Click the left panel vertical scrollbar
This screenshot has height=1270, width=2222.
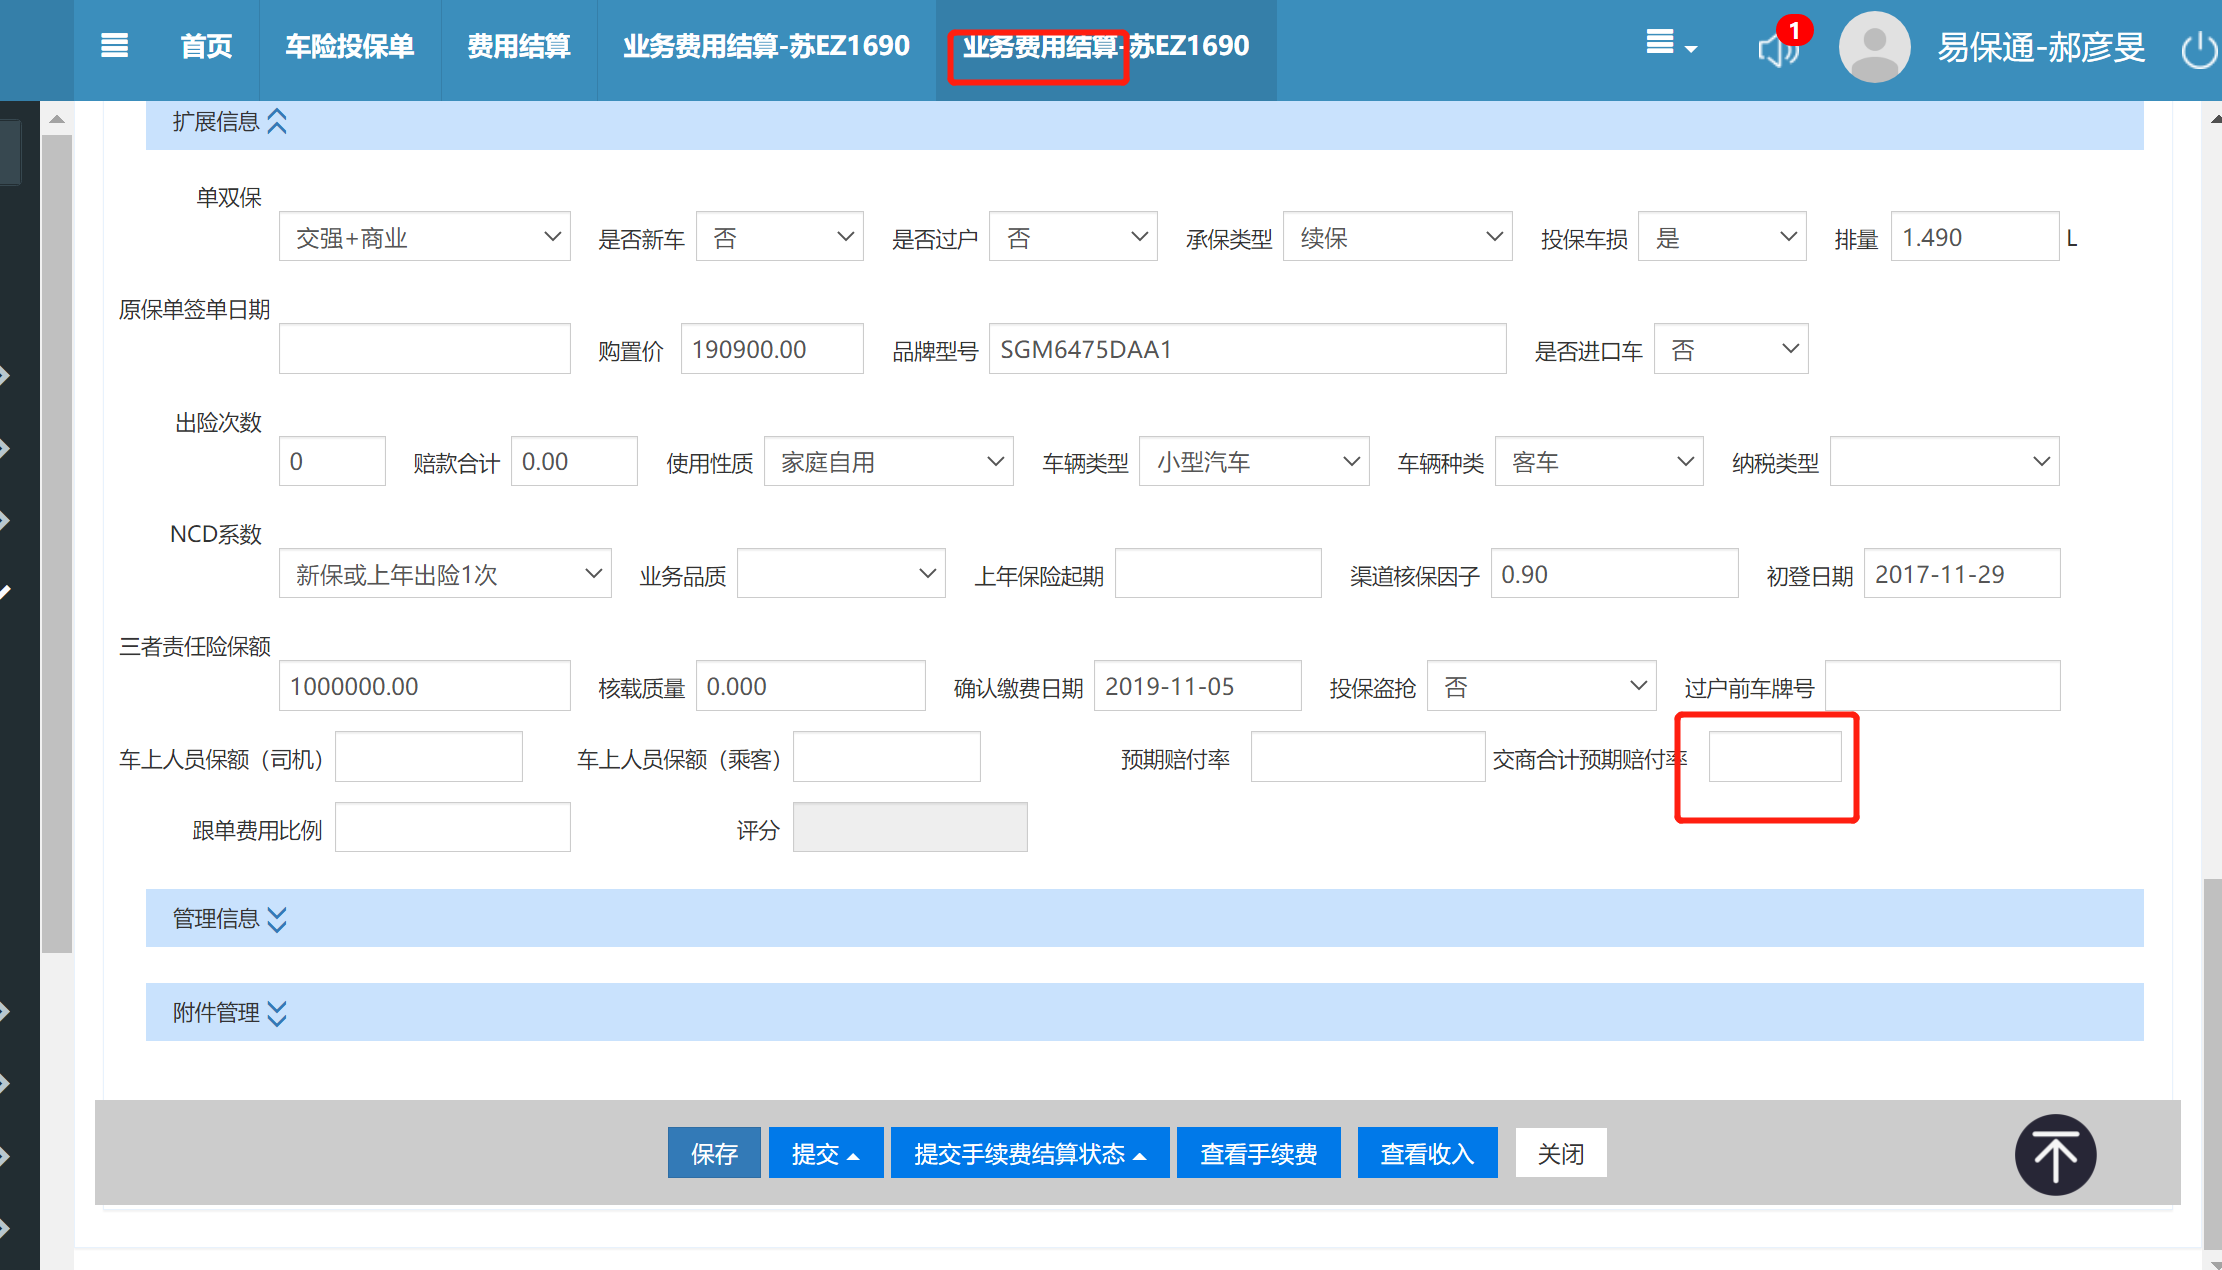click(x=57, y=540)
